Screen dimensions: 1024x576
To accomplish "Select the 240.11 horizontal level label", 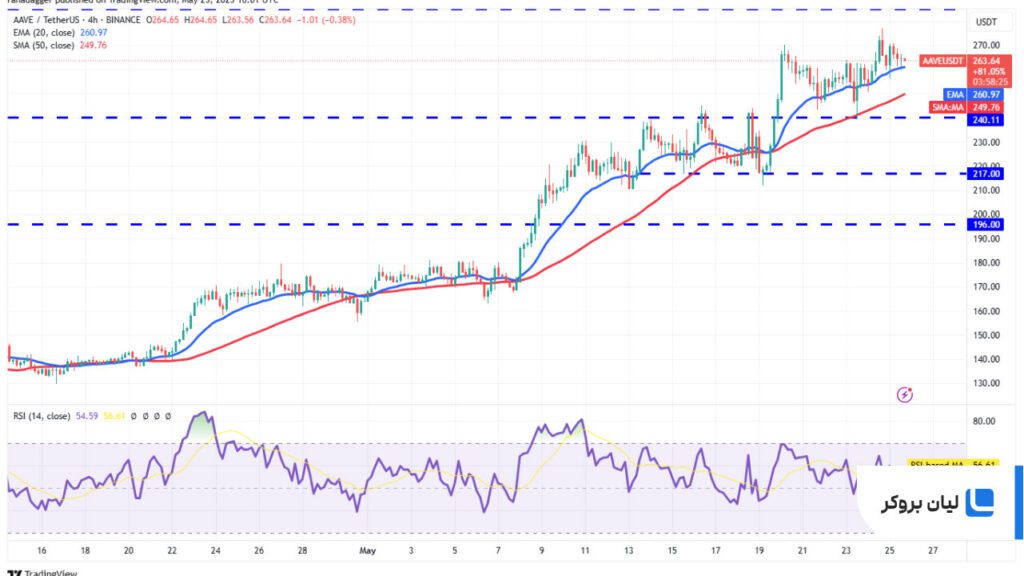I will tap(985, 120).
